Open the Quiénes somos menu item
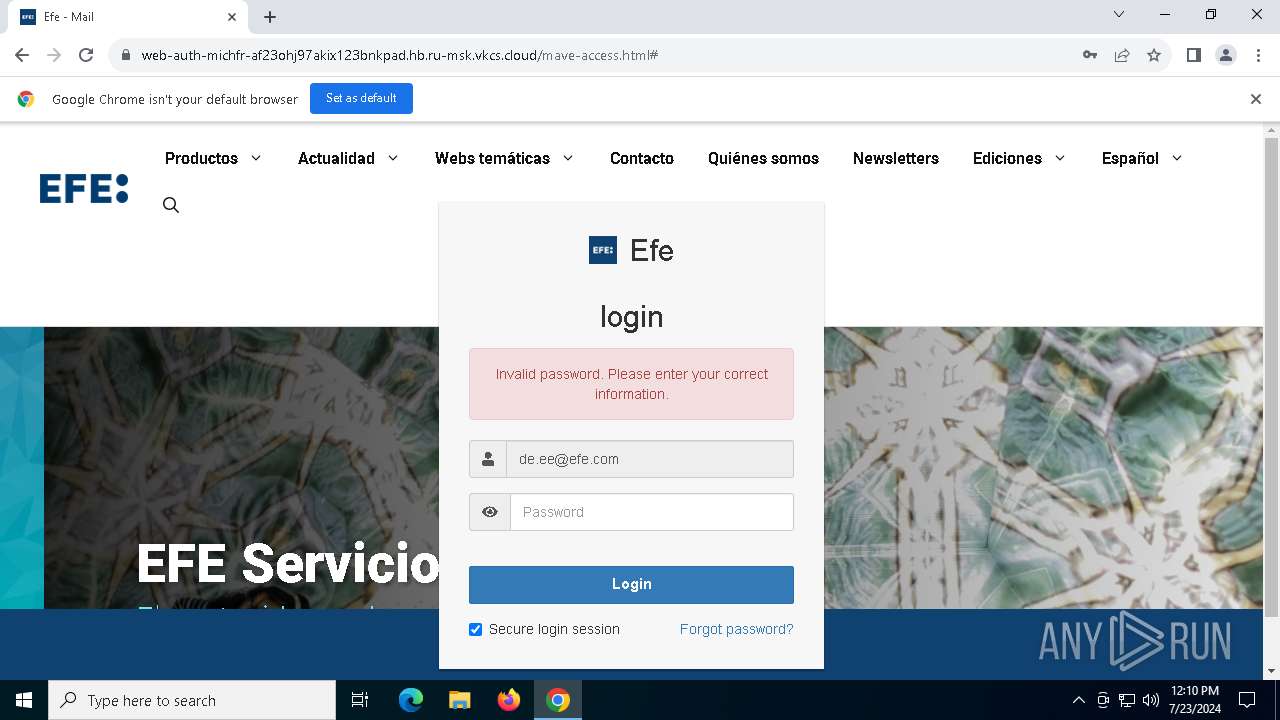1280x720 pixels. pyautogui.click(x=763, y=158)
